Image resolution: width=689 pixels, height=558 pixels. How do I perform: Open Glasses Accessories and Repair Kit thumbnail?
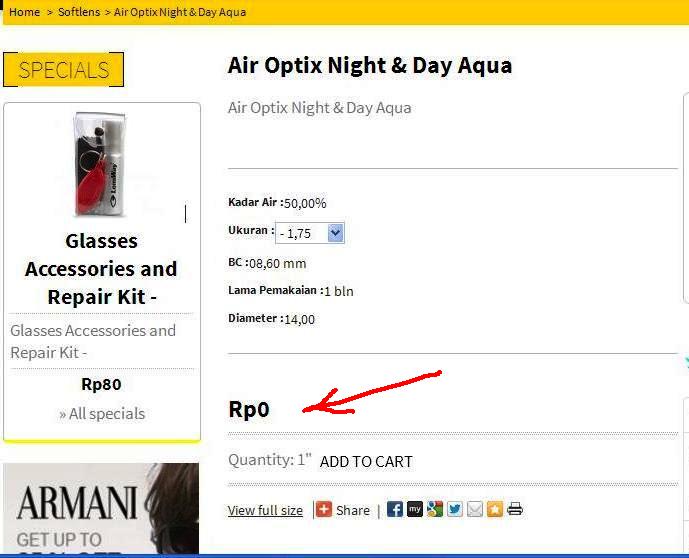pyautogui.click(x=102, y=165)
